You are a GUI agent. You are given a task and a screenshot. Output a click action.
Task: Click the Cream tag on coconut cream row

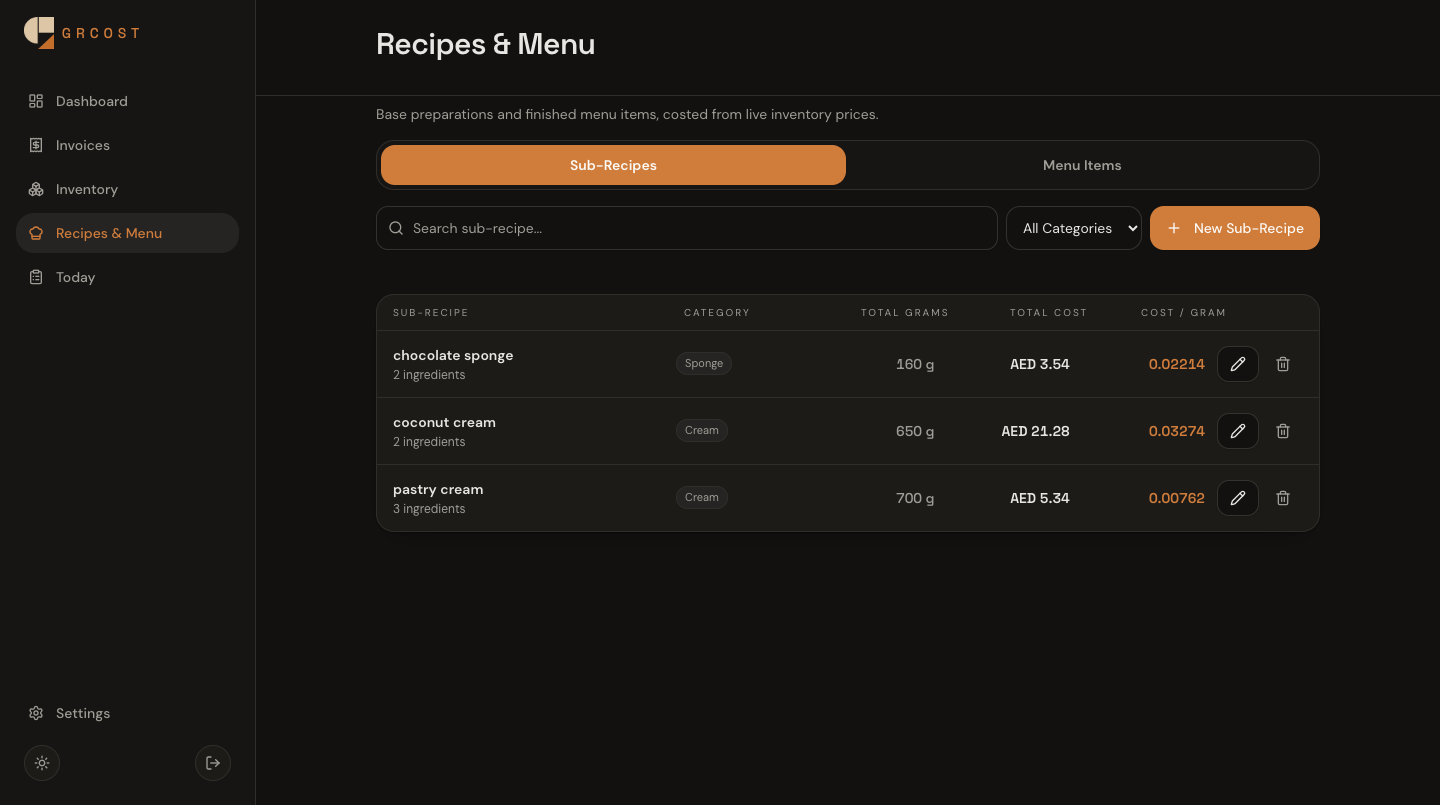click(702, 430)
